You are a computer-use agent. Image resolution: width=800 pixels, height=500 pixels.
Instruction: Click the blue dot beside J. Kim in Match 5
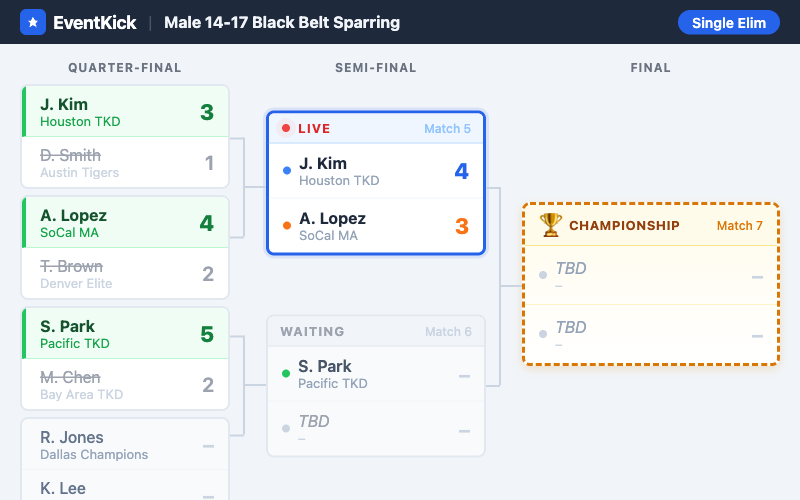tap(287, 171)
